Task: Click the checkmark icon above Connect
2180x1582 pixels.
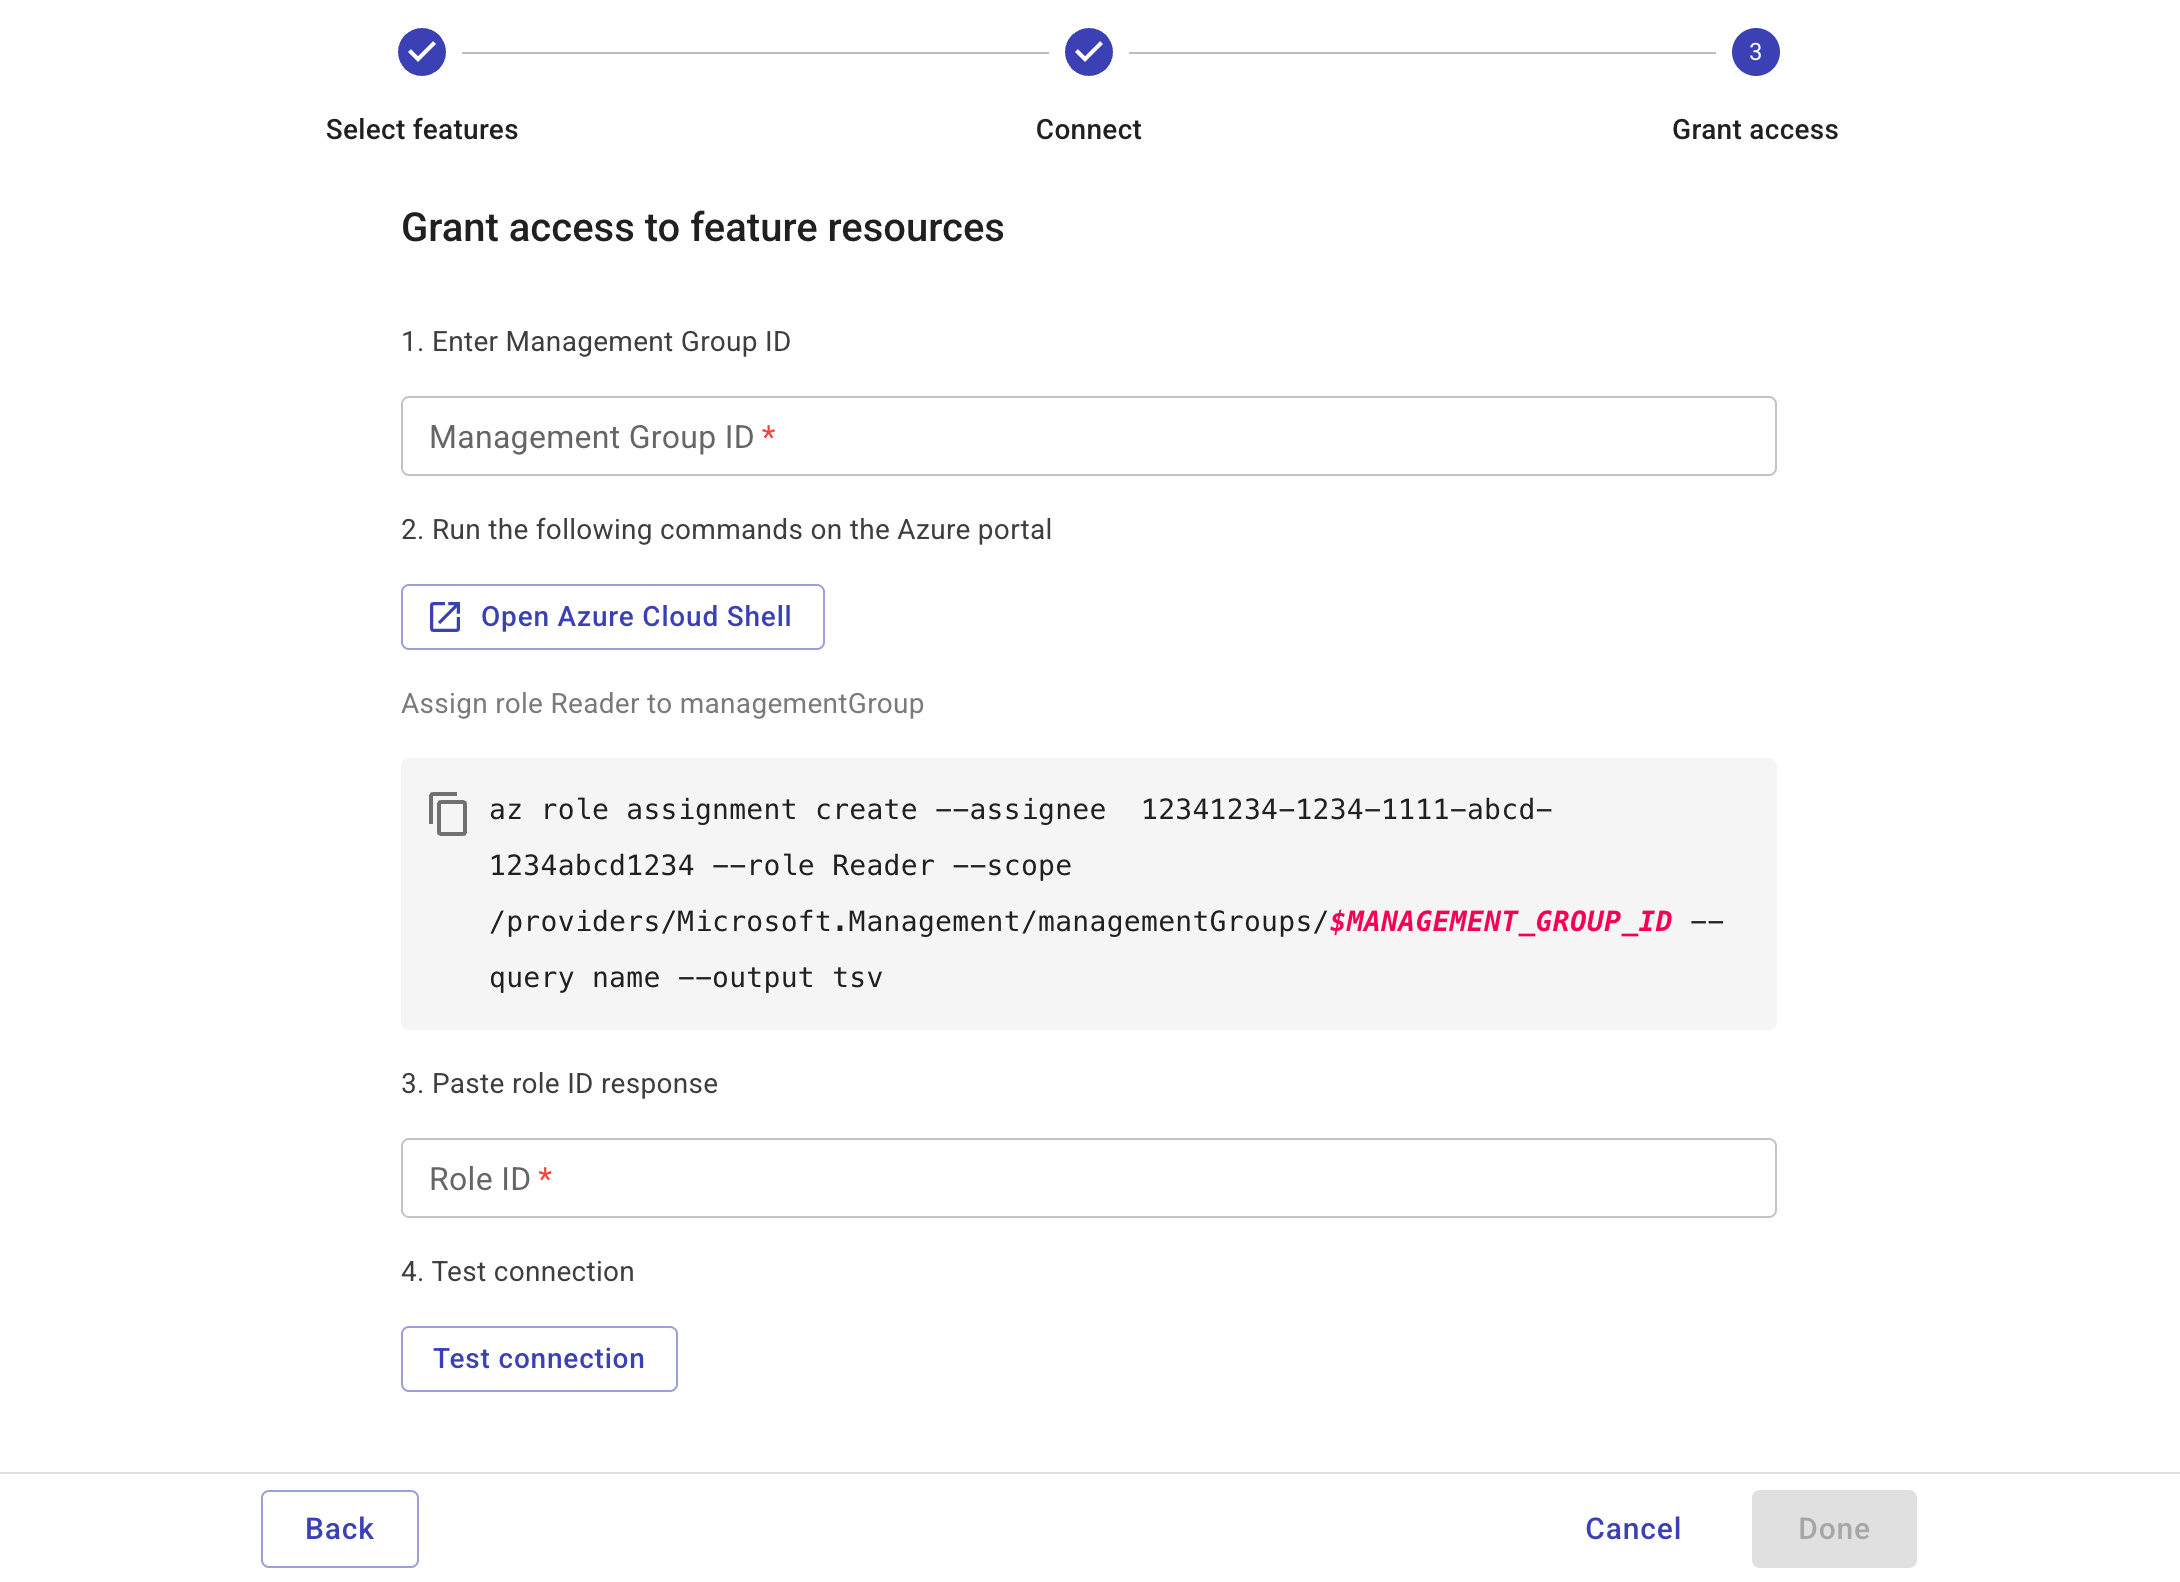Action: (x=1088, y=51)
